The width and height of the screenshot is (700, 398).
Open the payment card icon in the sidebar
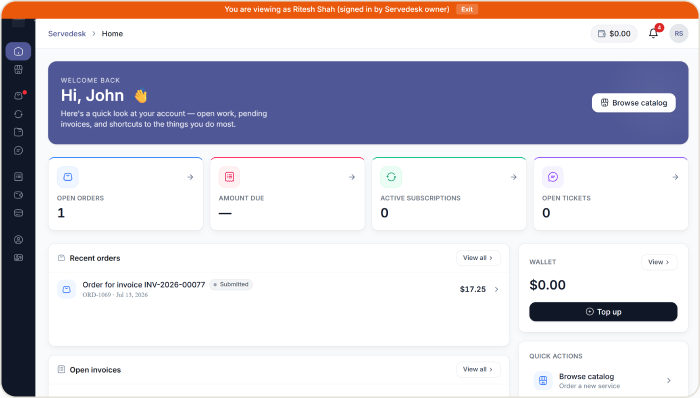click(x=18, y=213)
